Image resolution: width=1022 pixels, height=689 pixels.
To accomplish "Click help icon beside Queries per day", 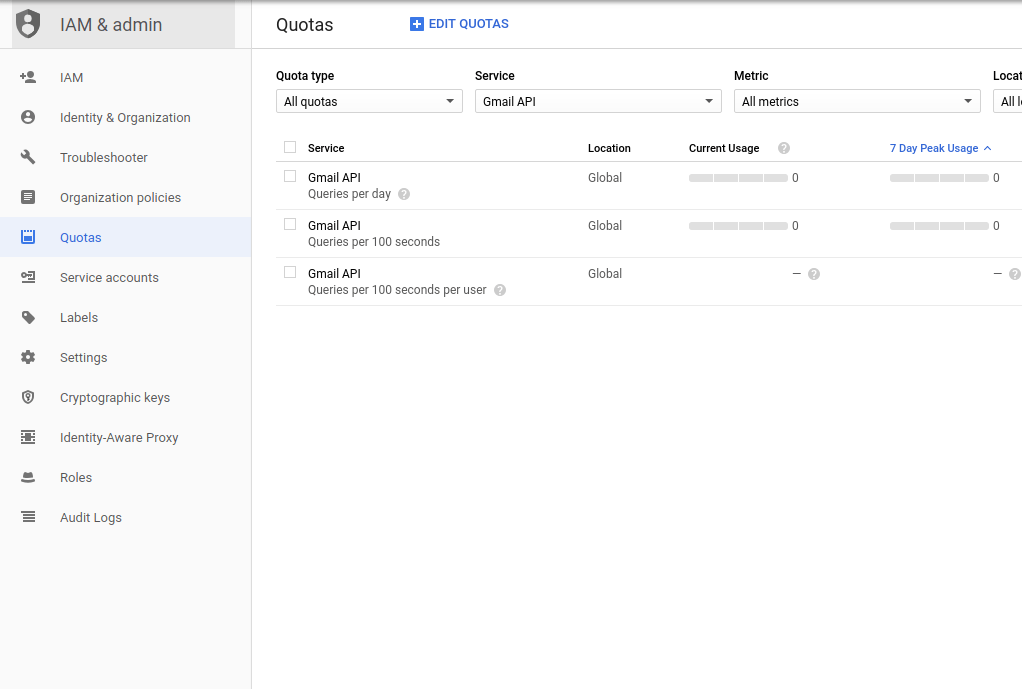I will (x=404, y=194).
